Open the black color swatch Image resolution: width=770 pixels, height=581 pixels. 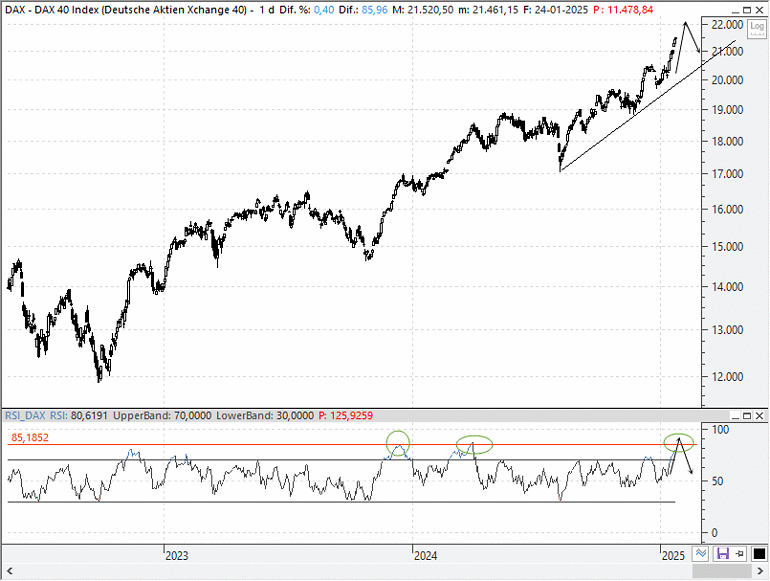[759, 554]
